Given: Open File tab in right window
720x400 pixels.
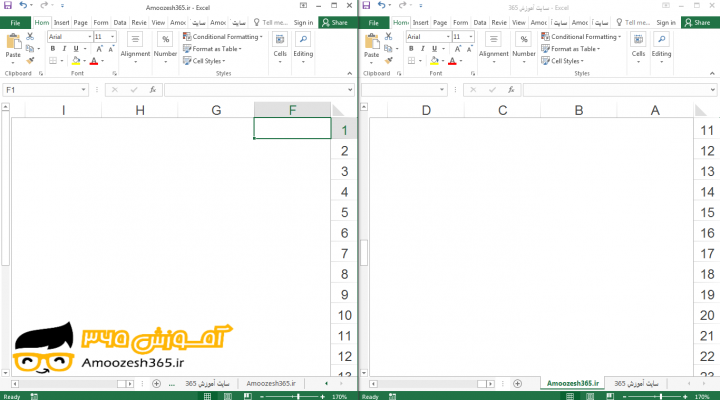Looking at the screenshot, I should [374, 23].
